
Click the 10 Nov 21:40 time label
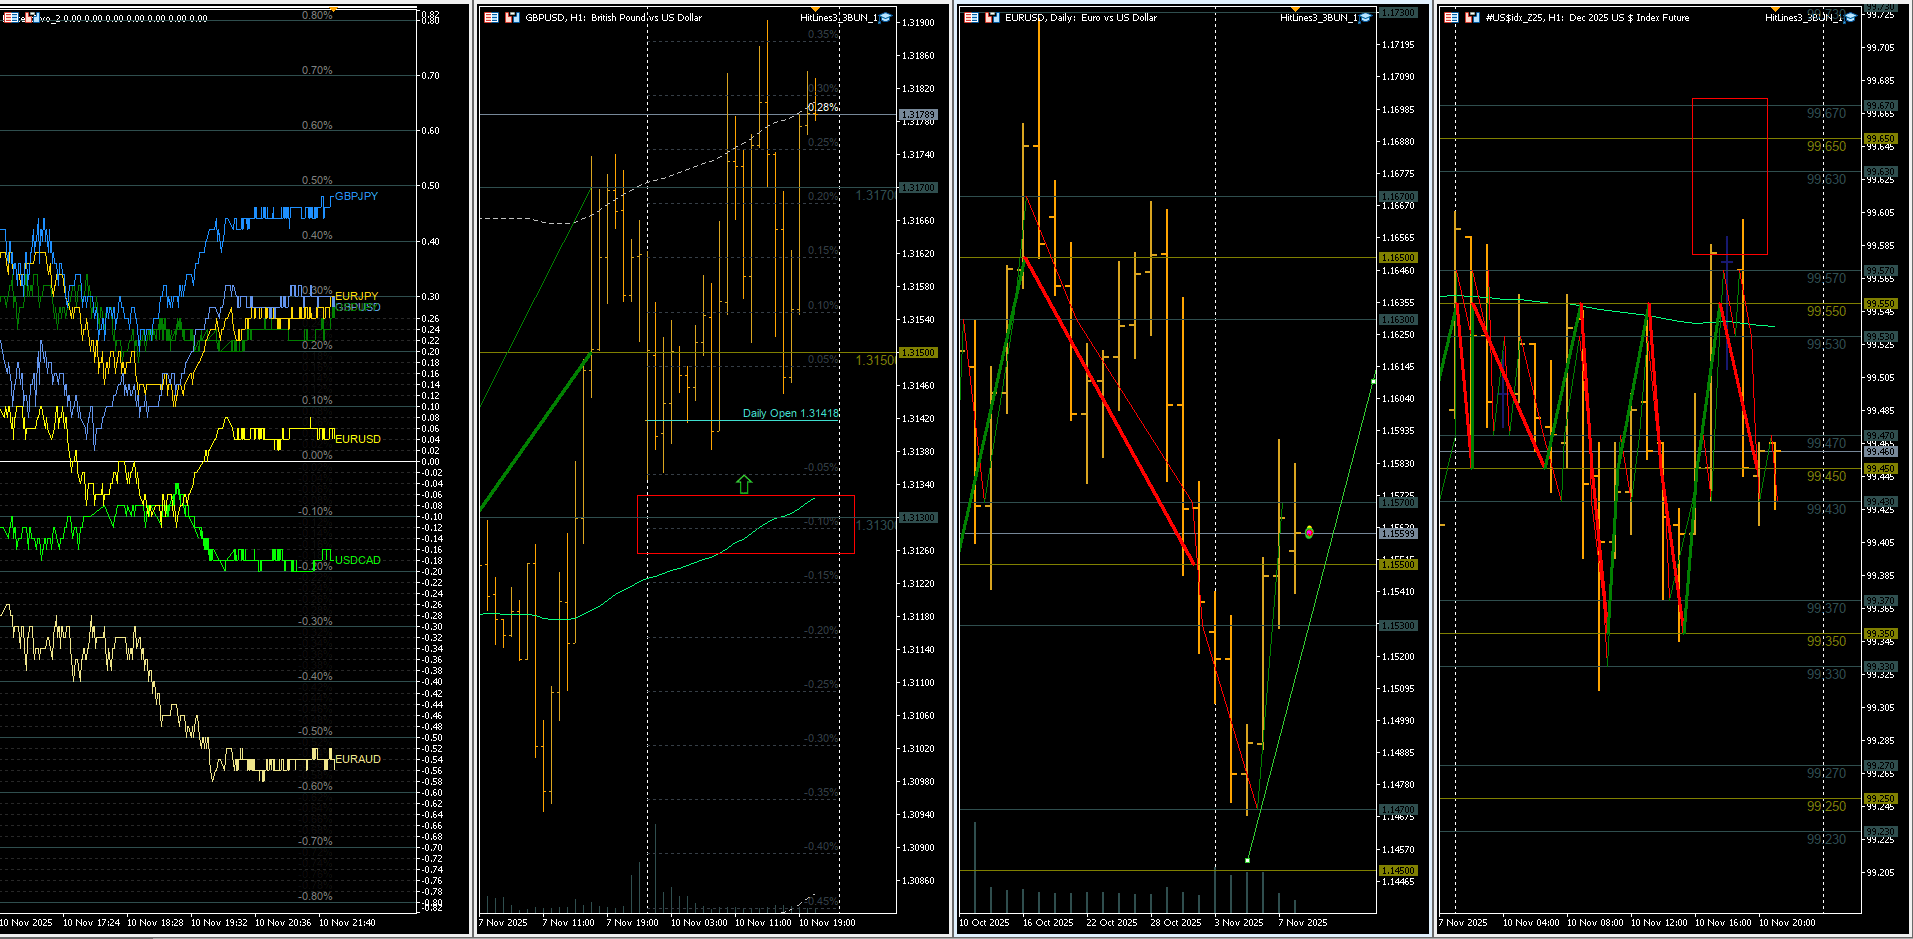(347, 923)
